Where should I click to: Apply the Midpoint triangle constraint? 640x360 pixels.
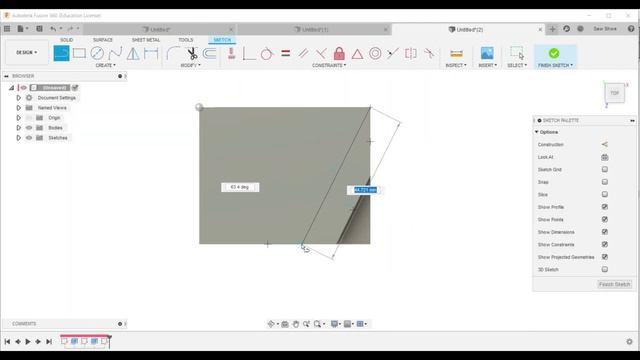(357, 53)
